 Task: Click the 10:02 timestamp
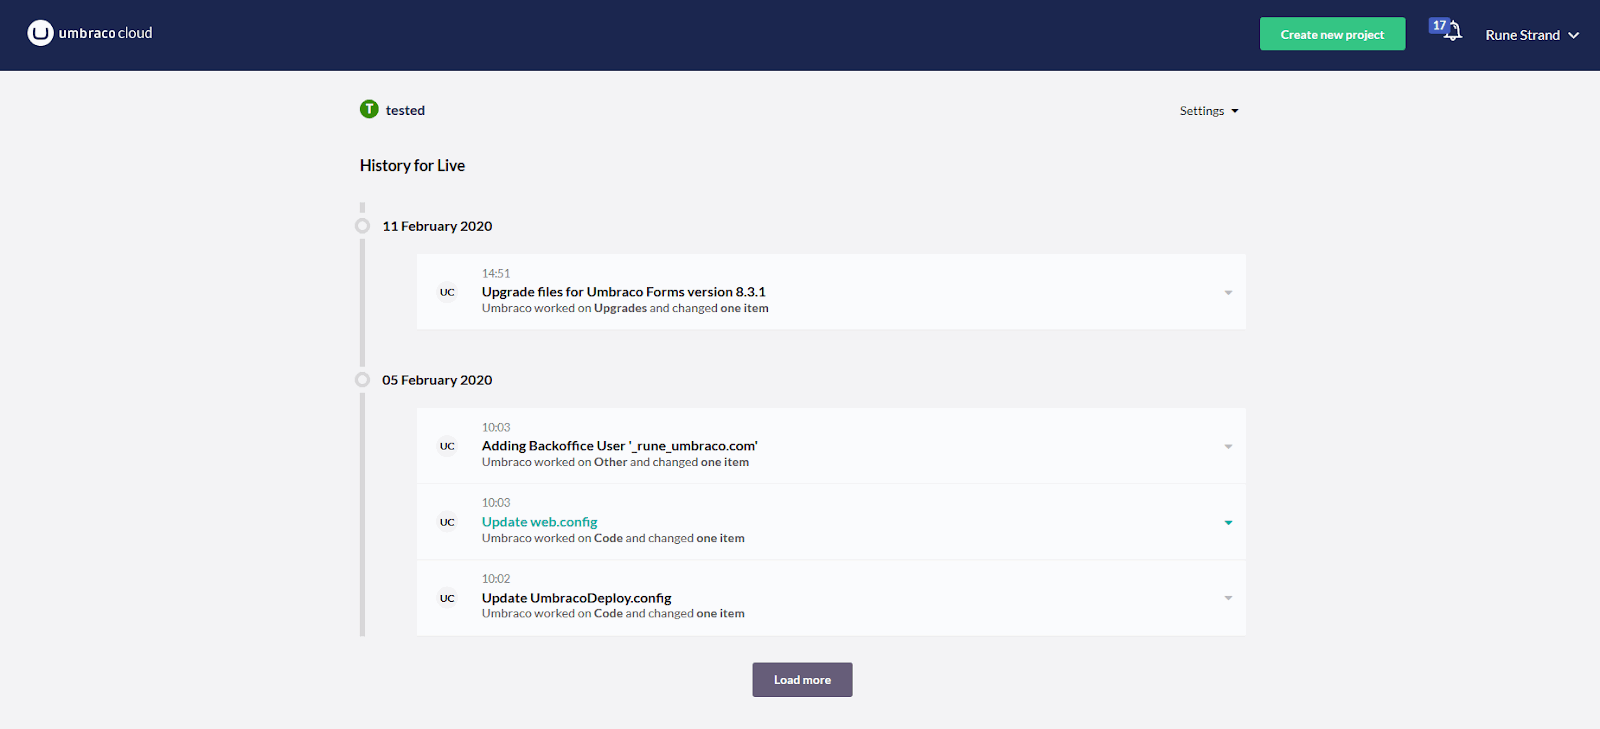tap(496, 579)
